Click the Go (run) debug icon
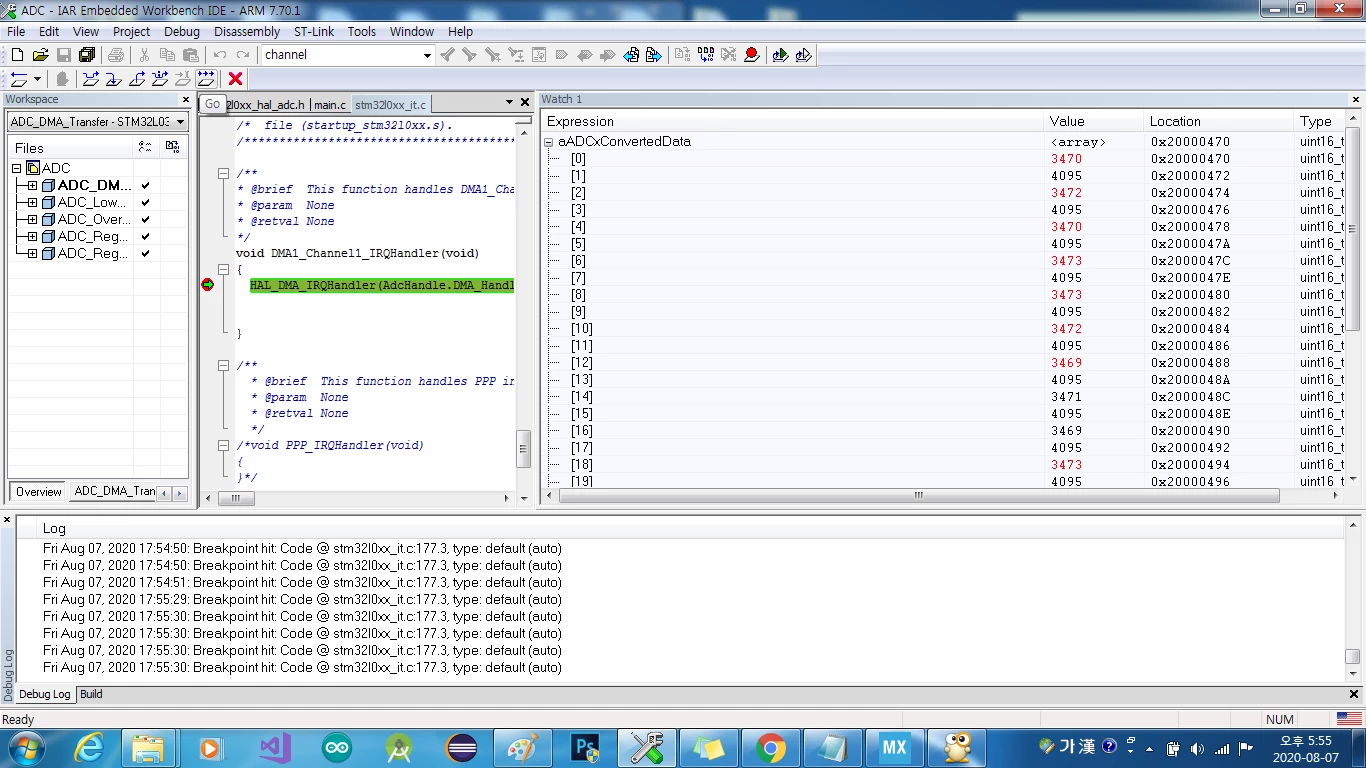The width and height of the screenshot is (1366, 768). pyautogui.click(x=206, y=79)
